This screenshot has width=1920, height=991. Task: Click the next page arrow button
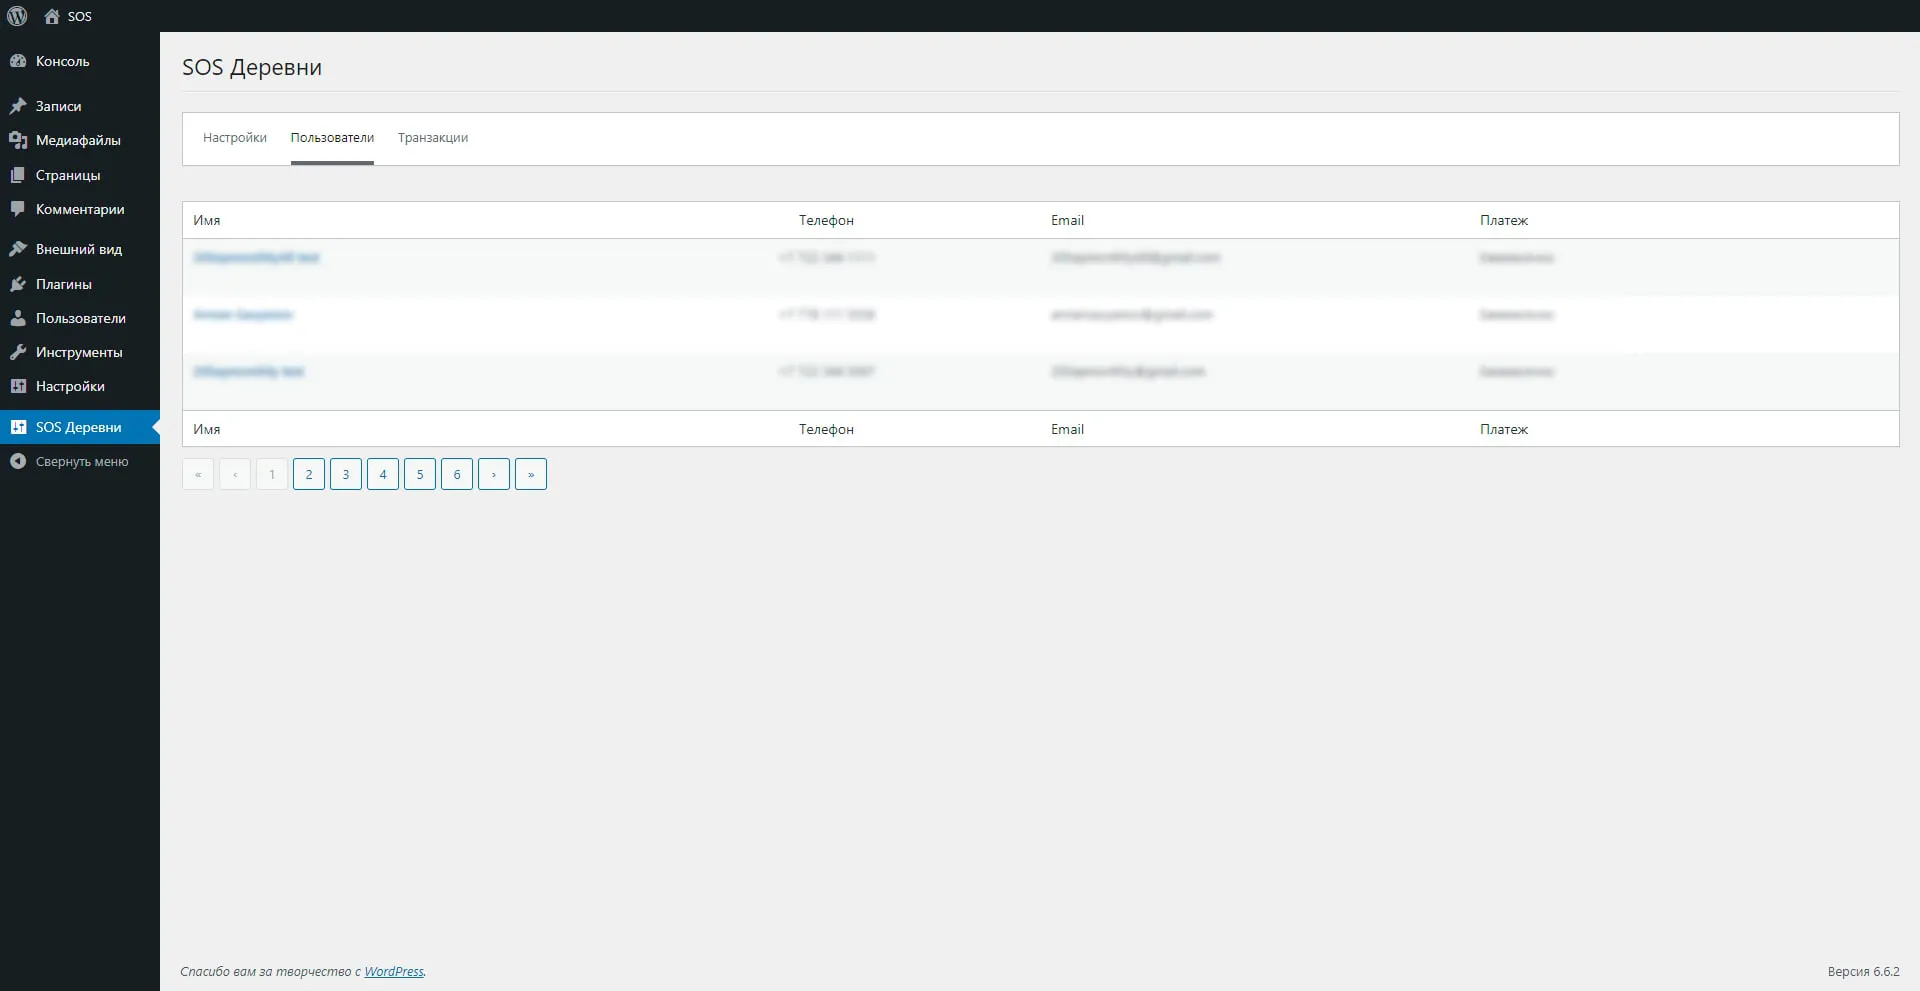(x=494, y=474)
